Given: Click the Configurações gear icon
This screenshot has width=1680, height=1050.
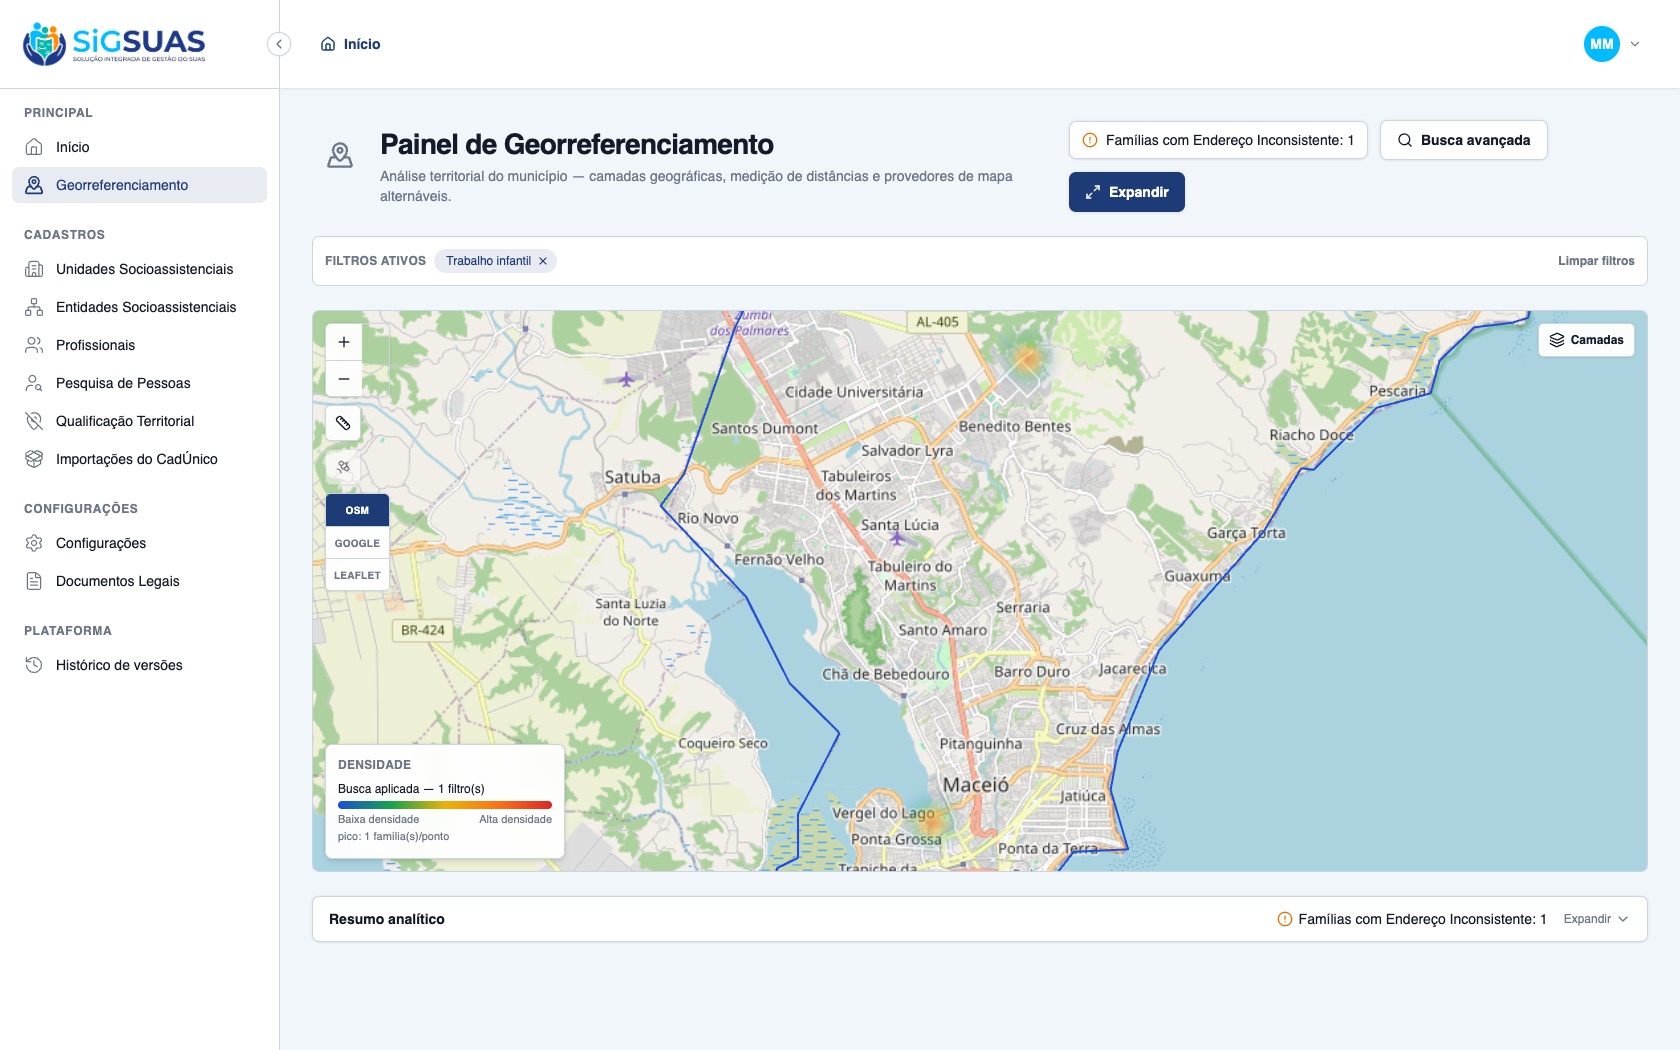Looking at the screenshot, I should pos(34,543).
